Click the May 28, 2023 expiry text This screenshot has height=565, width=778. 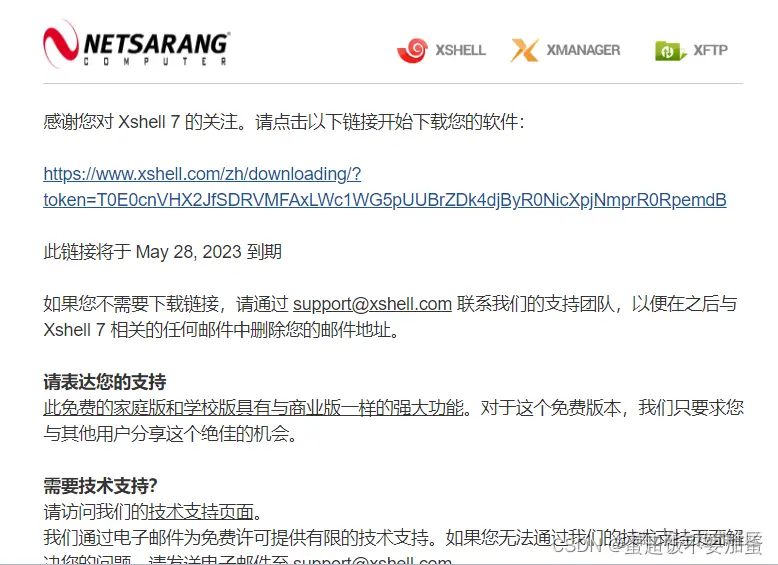tap(189, 251)
